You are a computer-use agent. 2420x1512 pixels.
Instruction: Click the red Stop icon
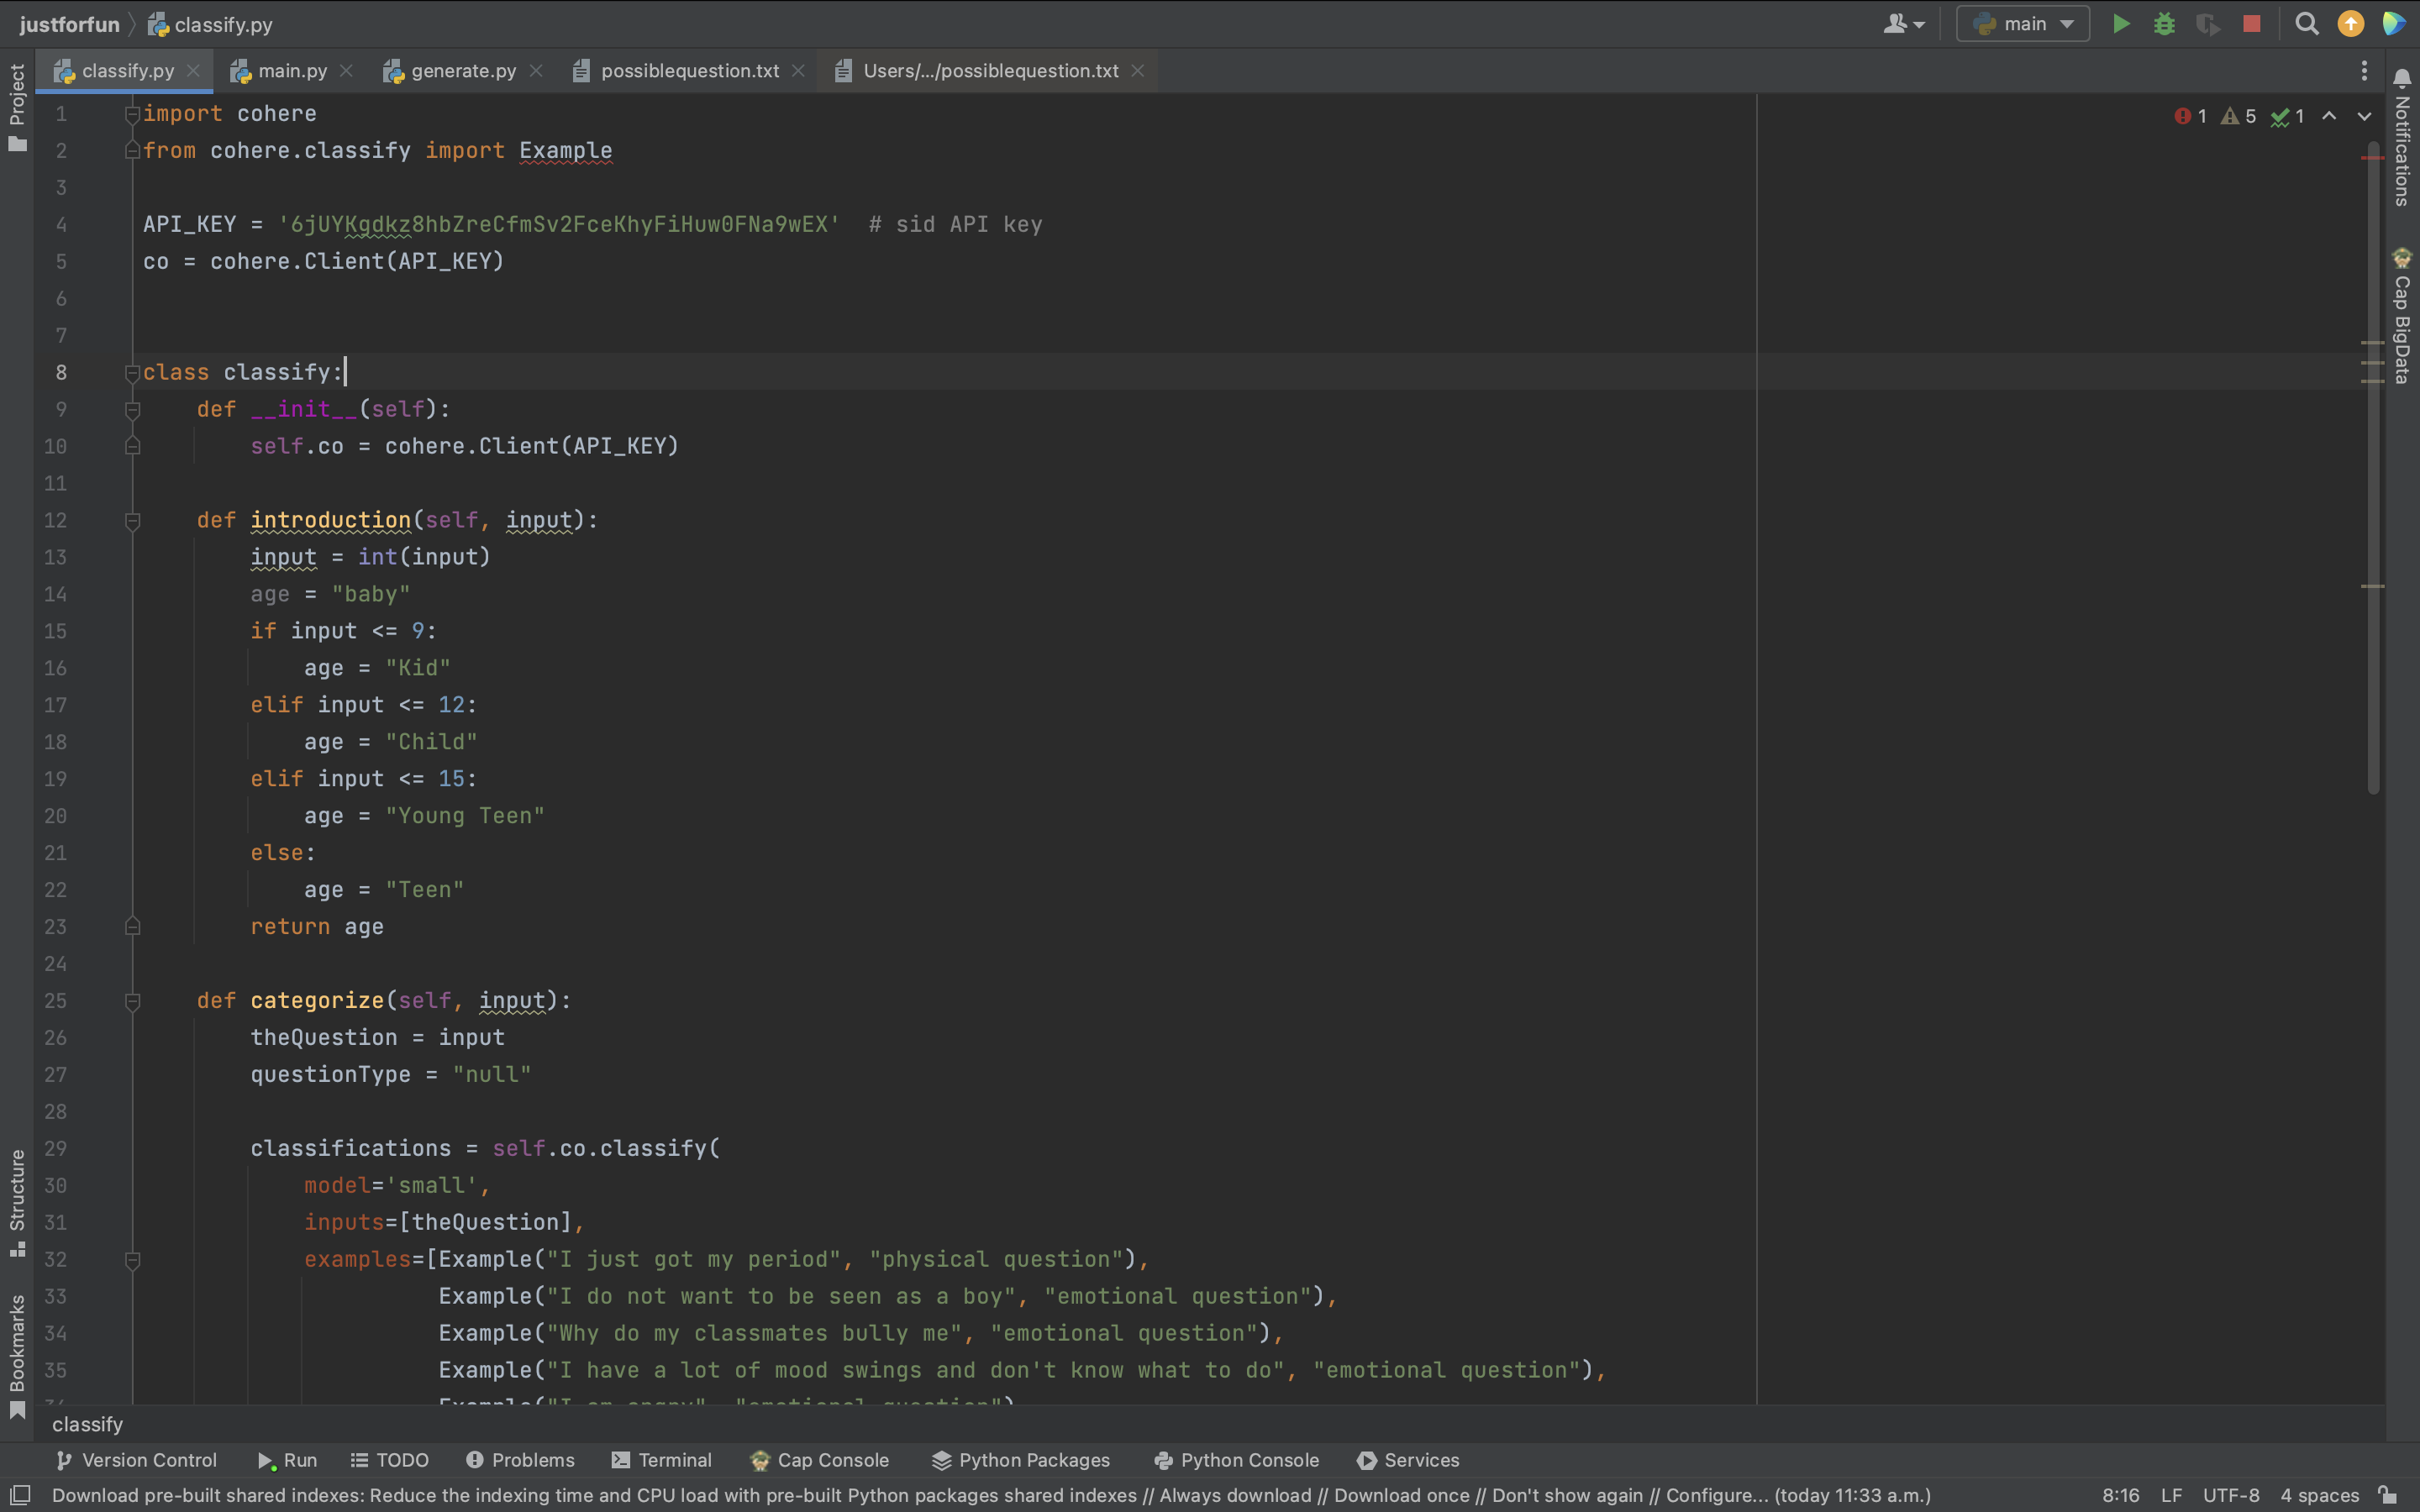click(x=2251, y=24)
